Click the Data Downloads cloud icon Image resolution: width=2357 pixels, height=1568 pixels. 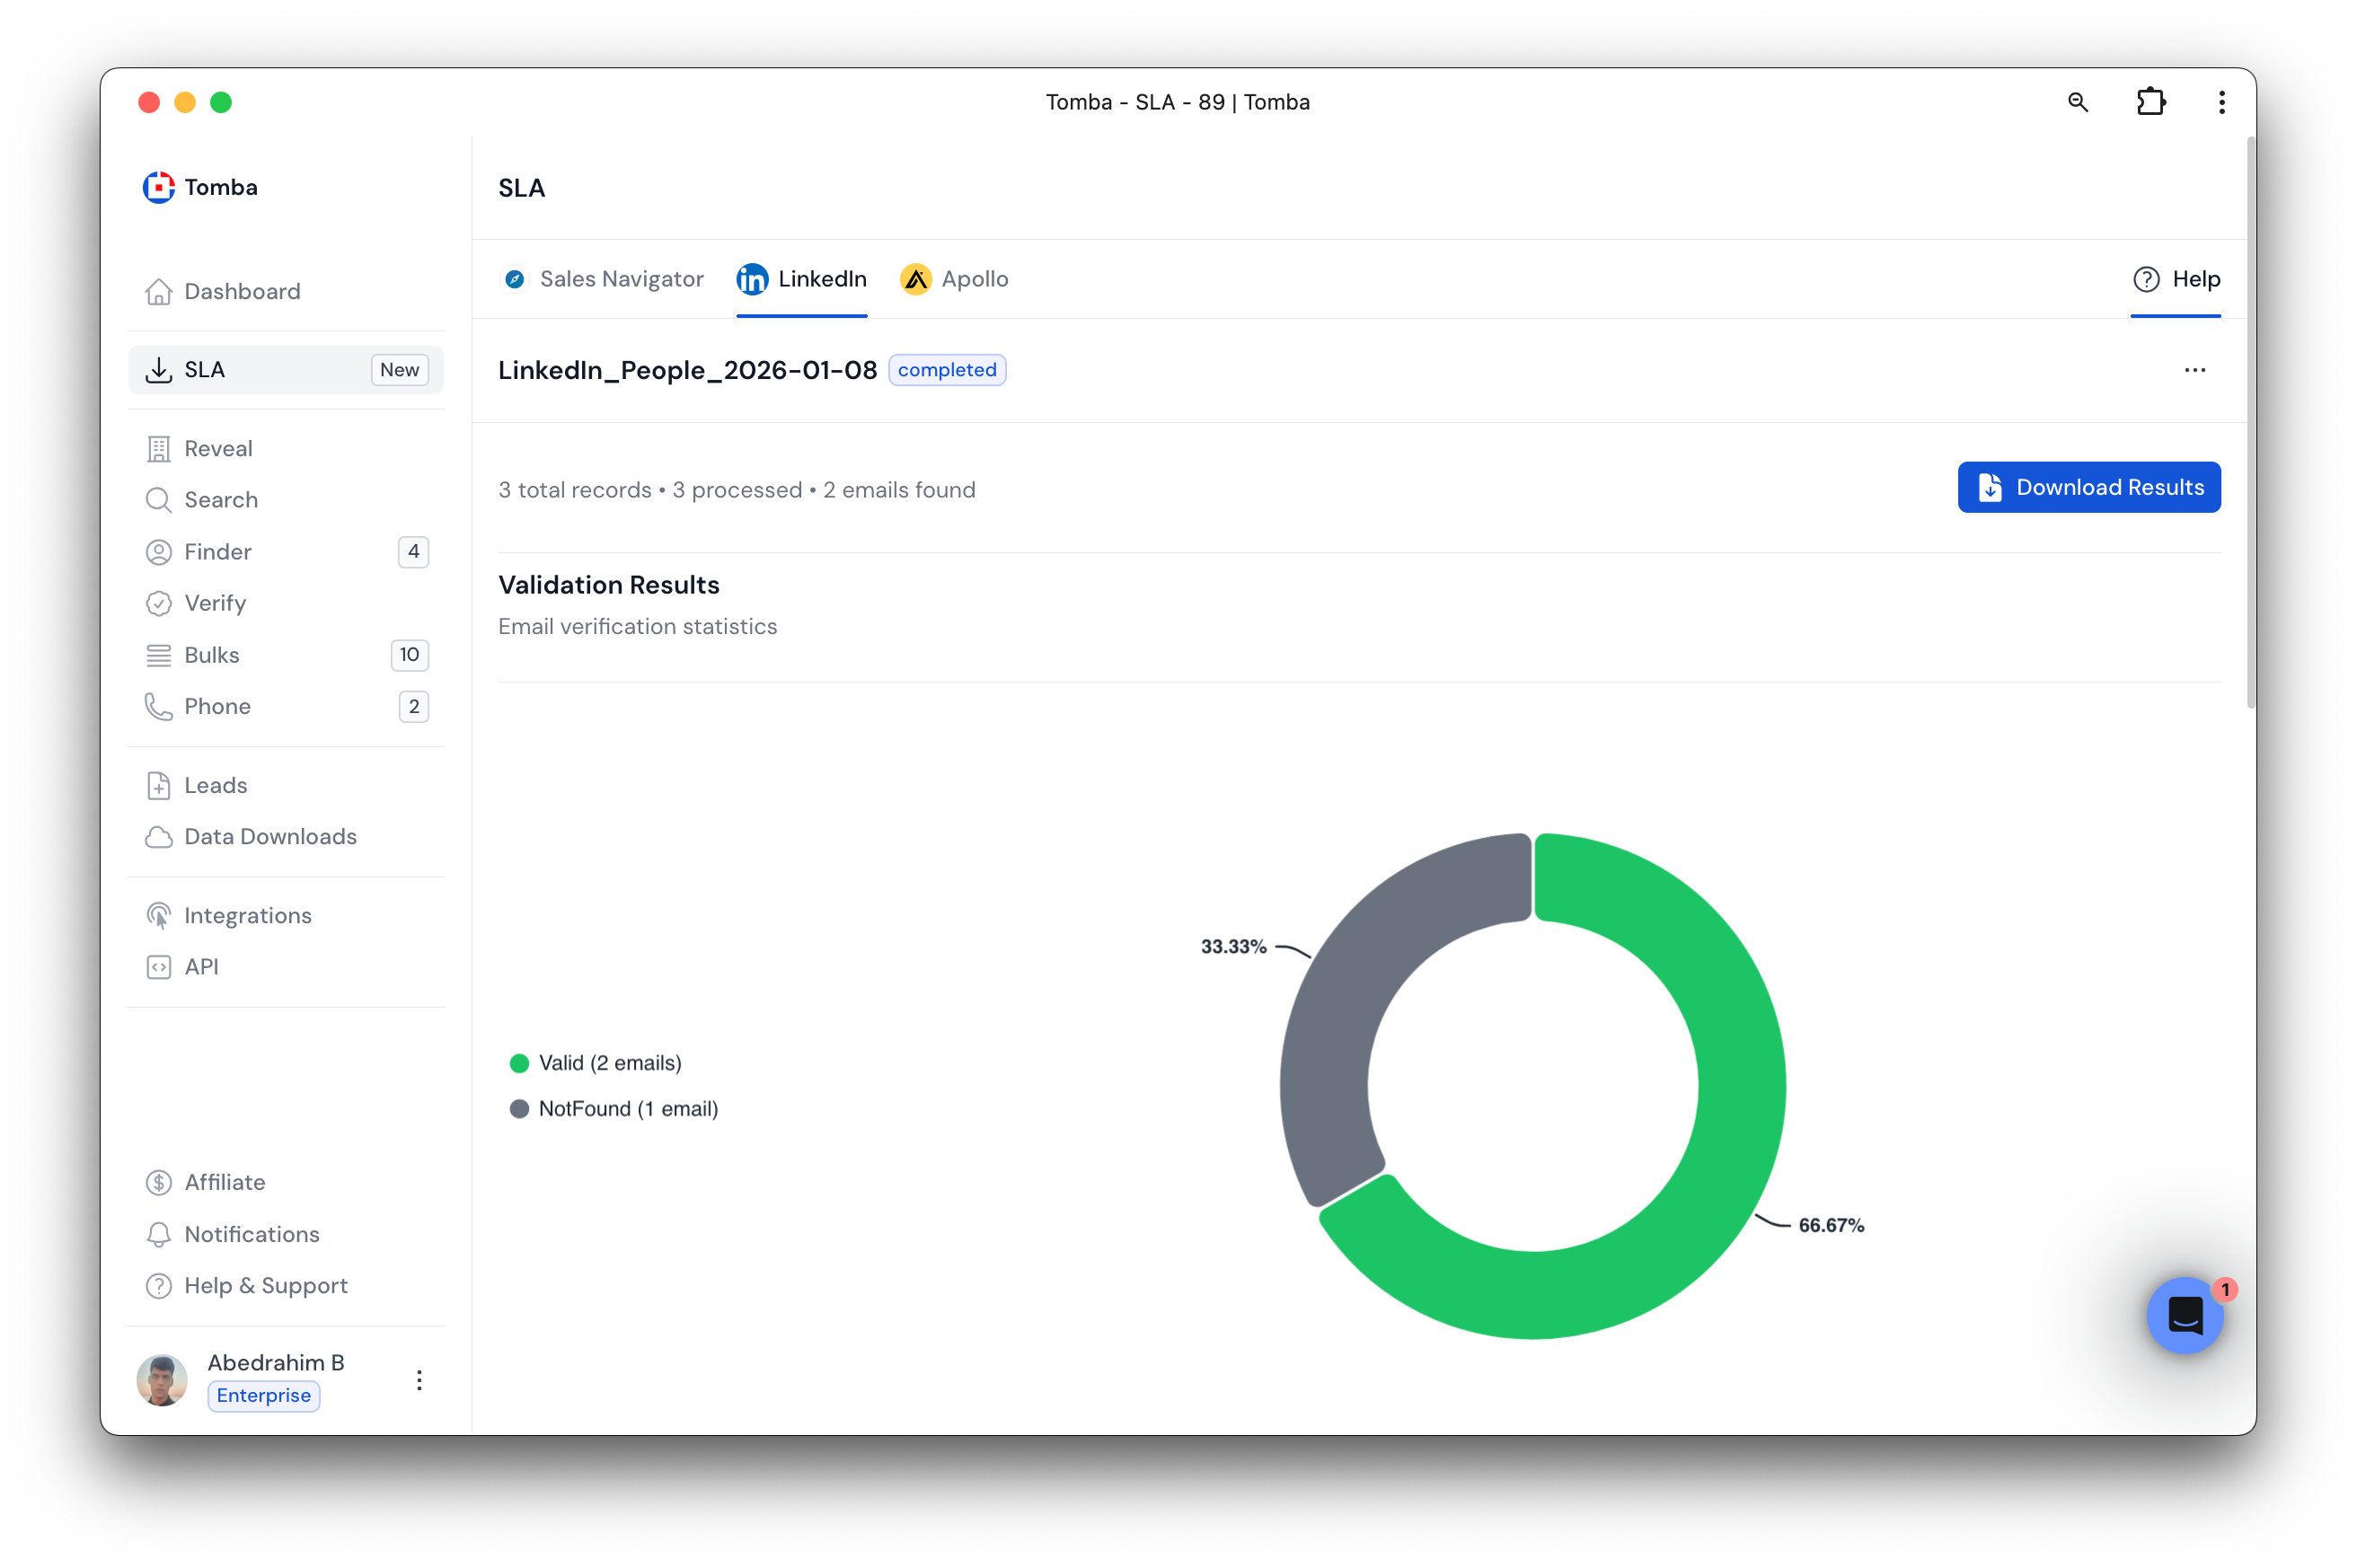tap(158, 837)
